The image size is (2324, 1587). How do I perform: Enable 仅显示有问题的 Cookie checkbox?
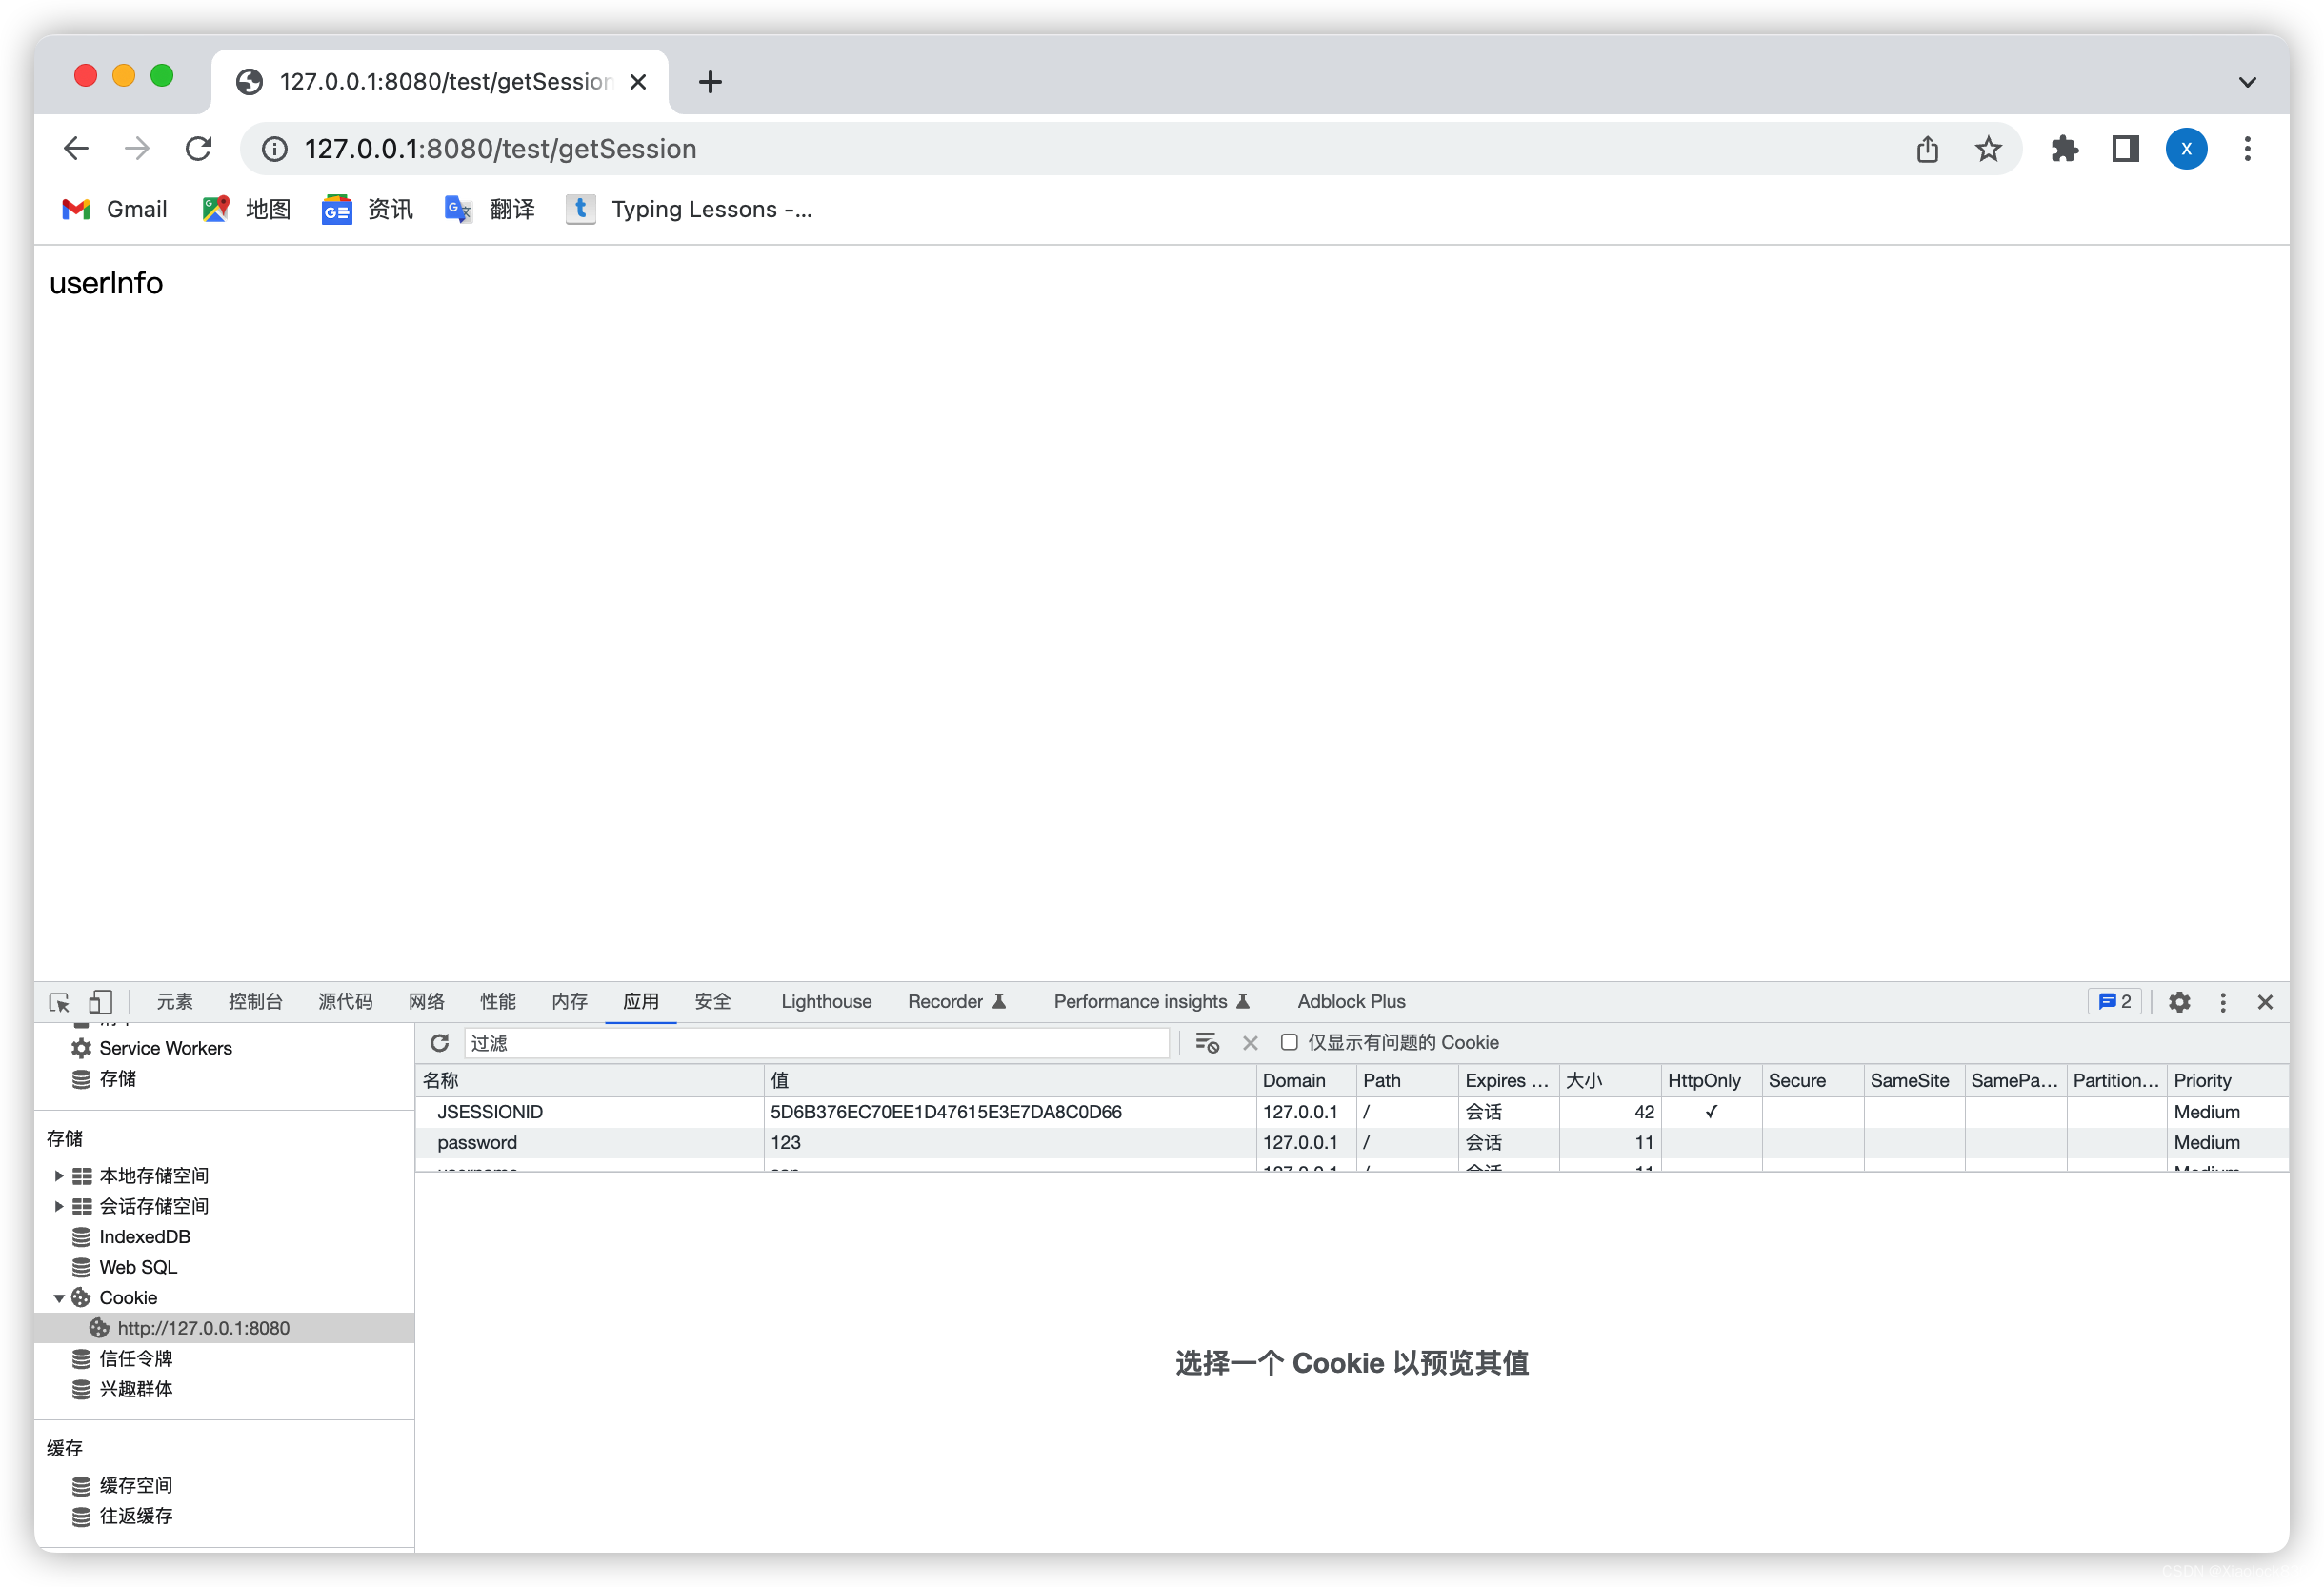click(x=1289, y=1042)
